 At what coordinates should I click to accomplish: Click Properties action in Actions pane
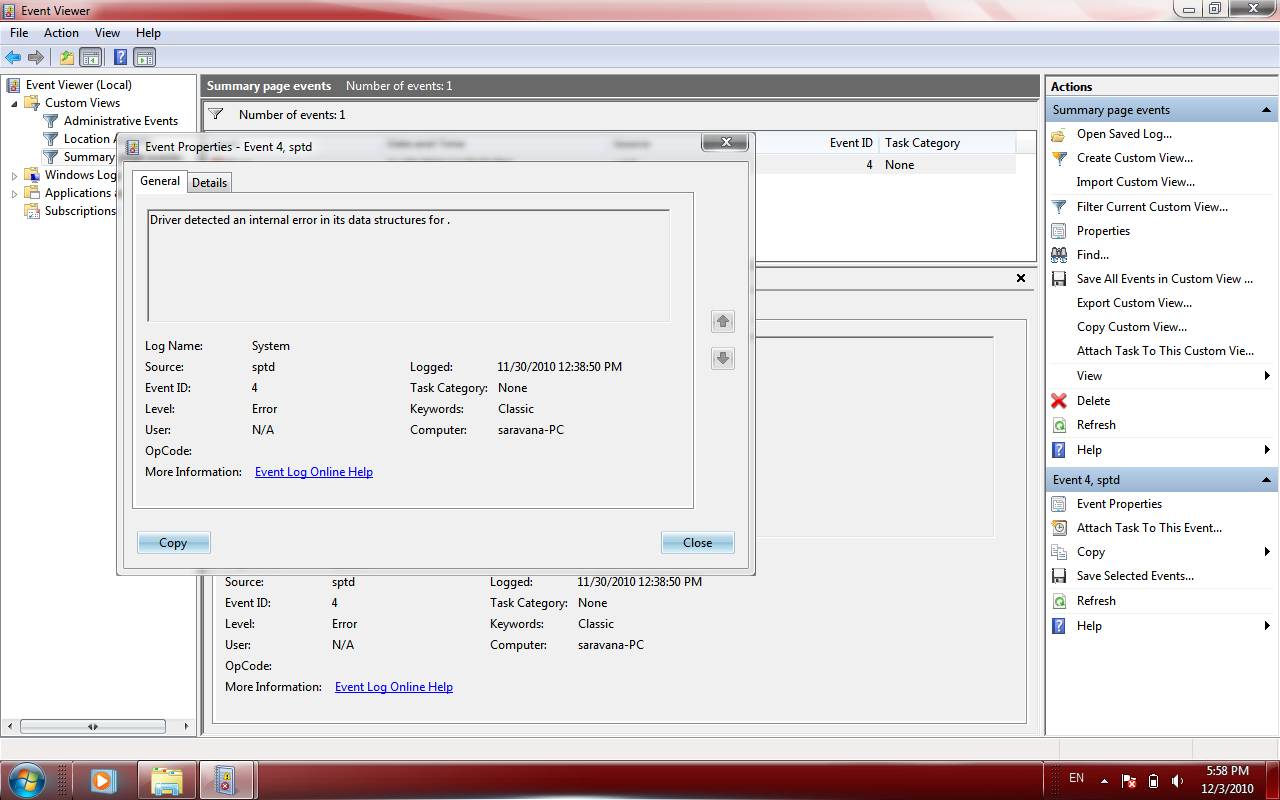pyautogui.click(x=1103, y=231)
